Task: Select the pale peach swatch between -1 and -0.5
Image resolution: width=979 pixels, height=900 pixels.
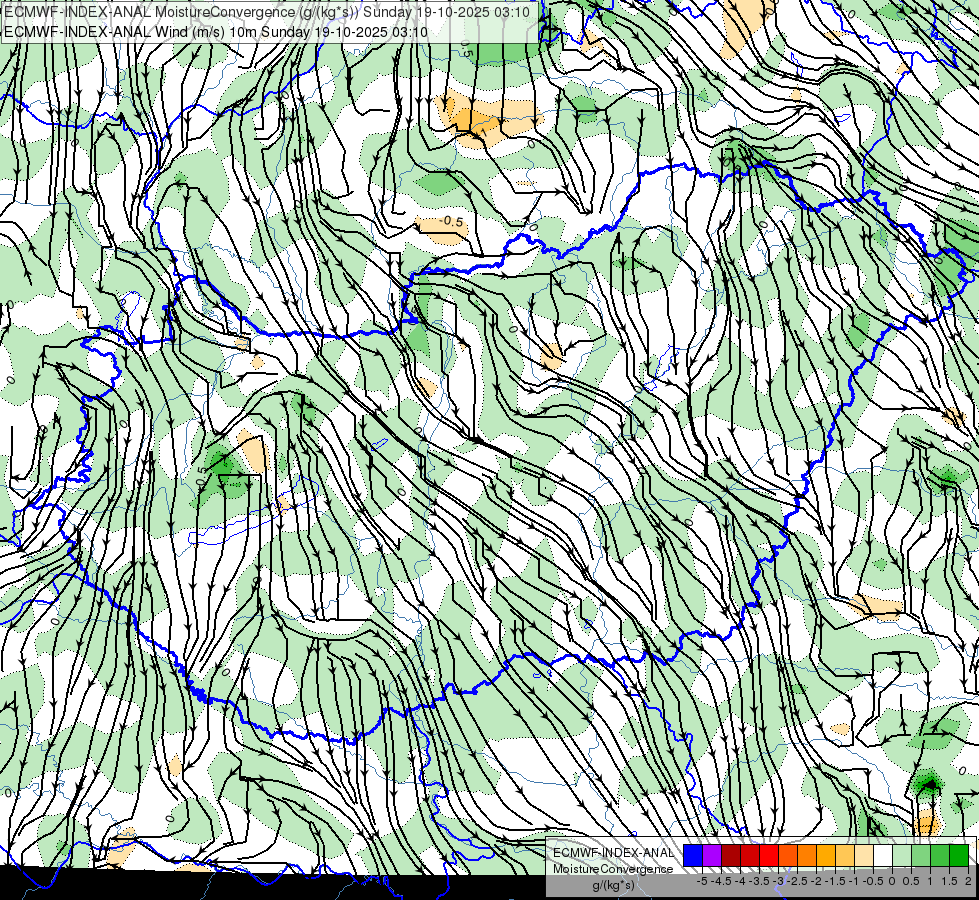Action: pyautogui.click(x=863, y=856)
